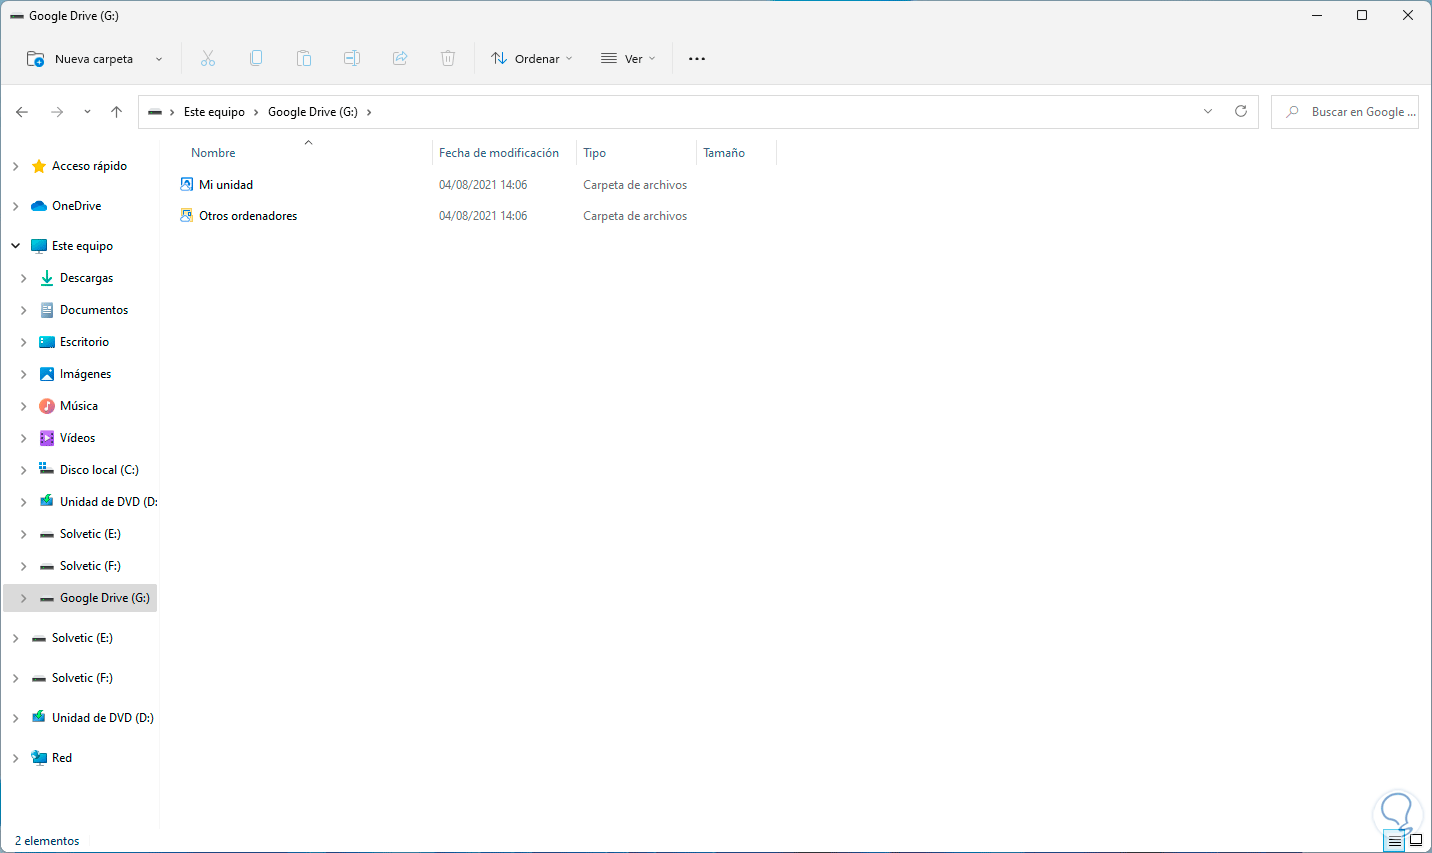Viewport: 1432px width, 853px height.
Task: Expand the Descargas tree node
Action: pyautogui.click(x=23, y=278)
